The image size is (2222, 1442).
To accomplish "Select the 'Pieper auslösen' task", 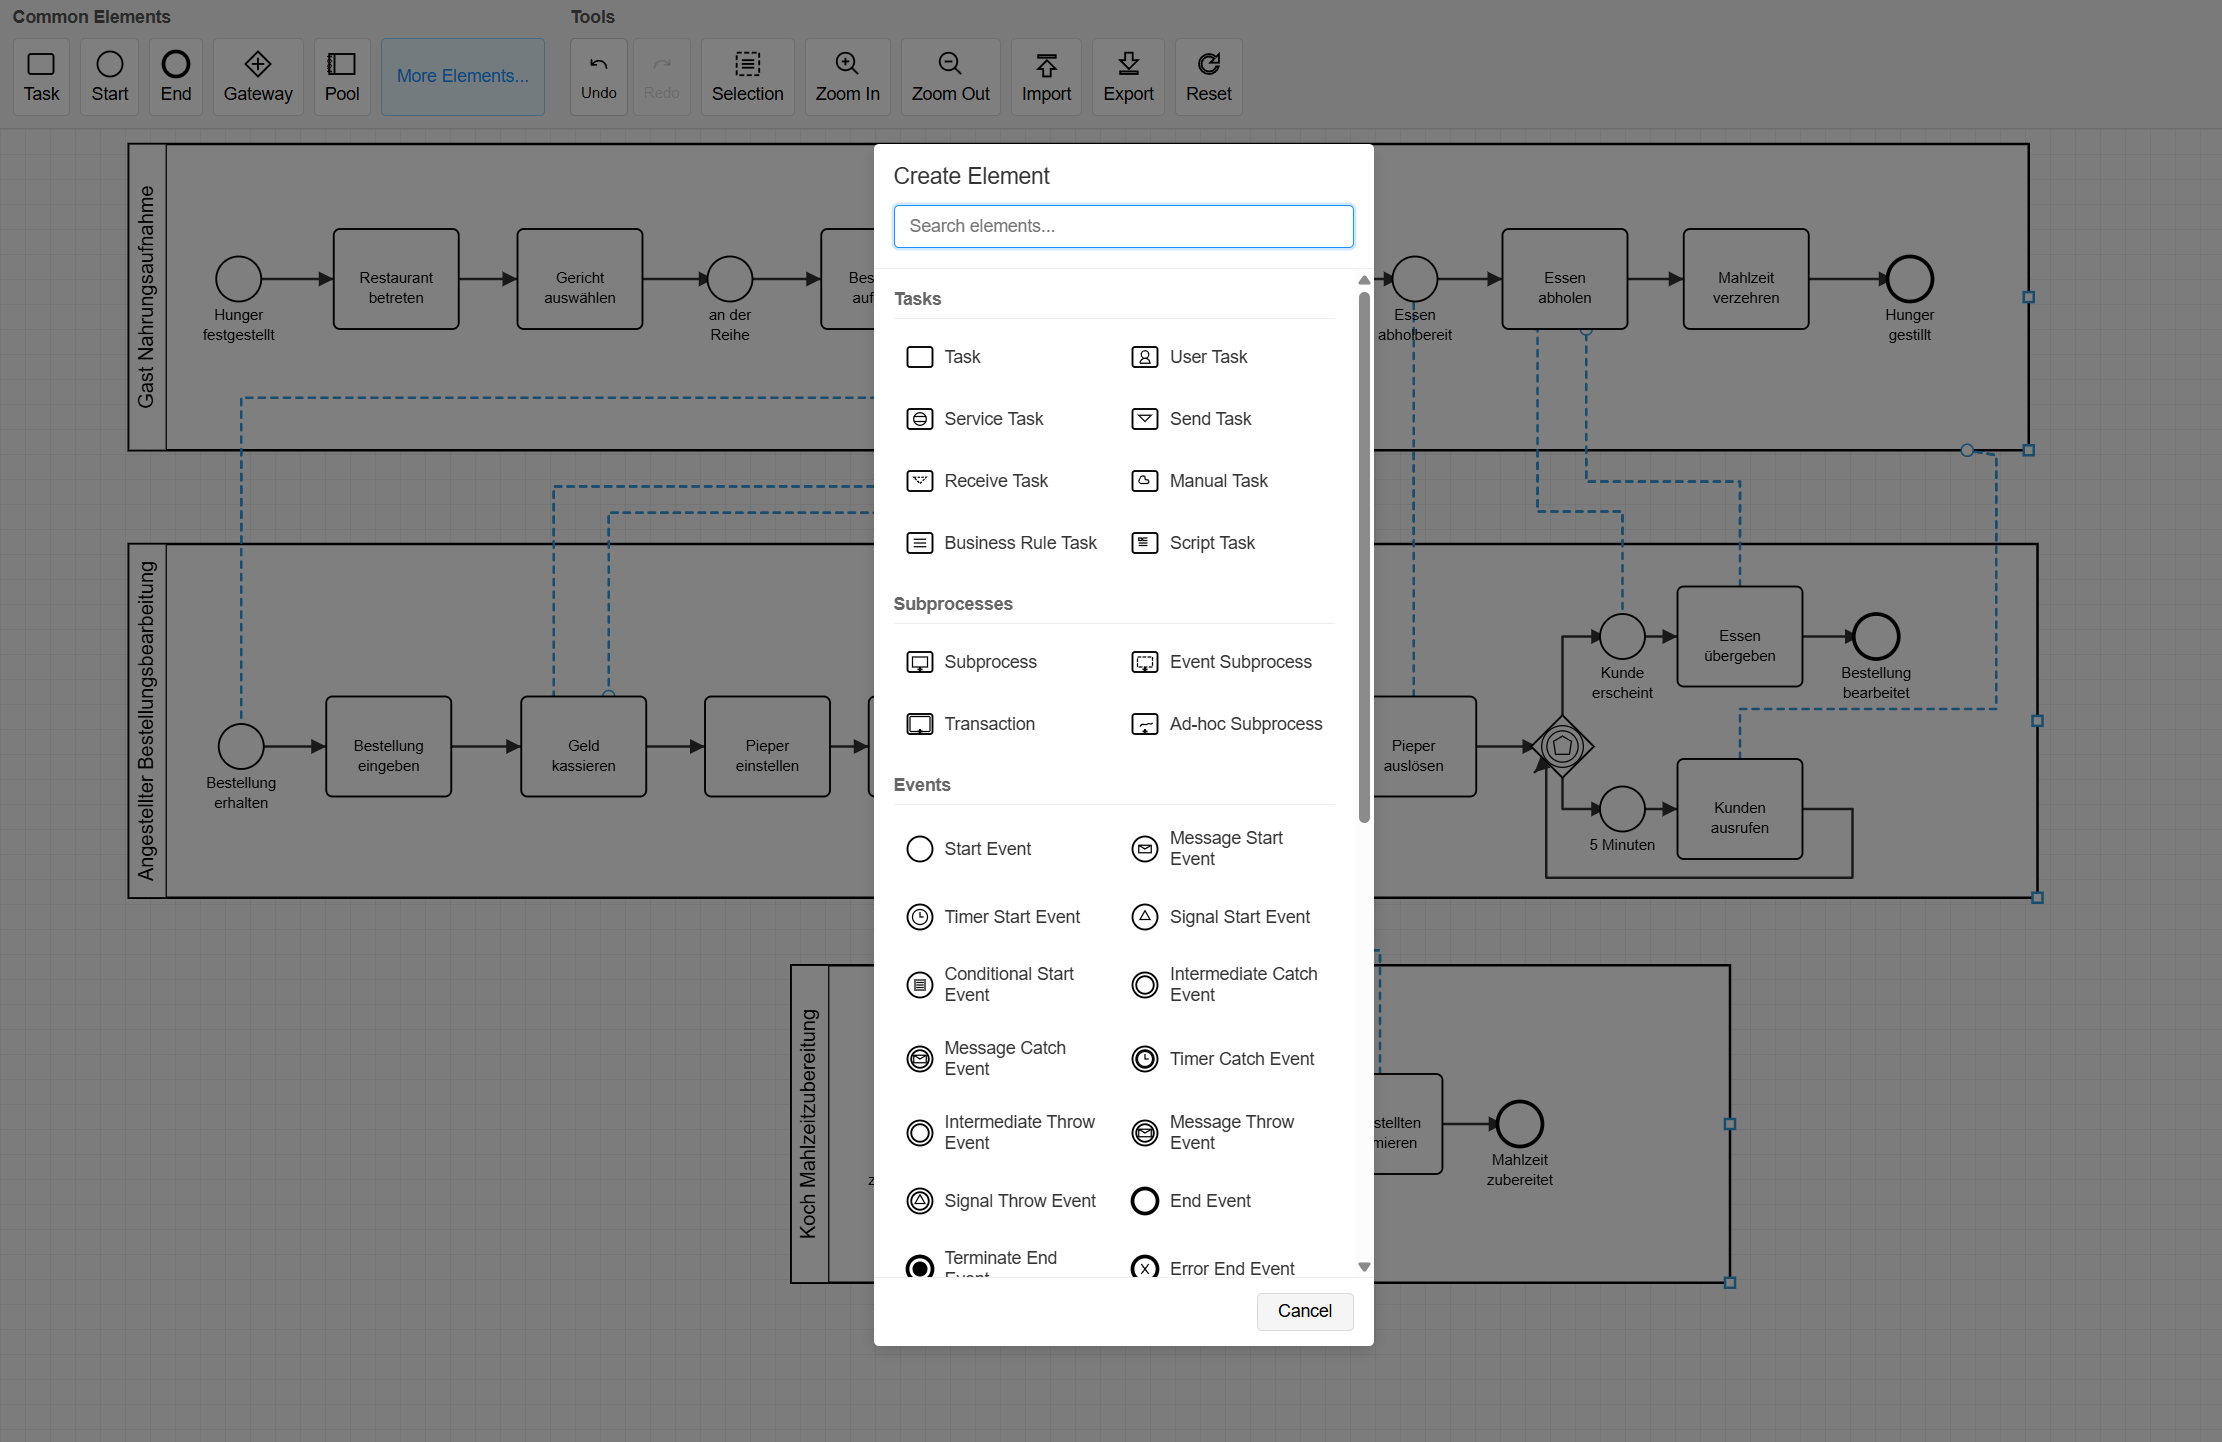I will [1425, 747].
